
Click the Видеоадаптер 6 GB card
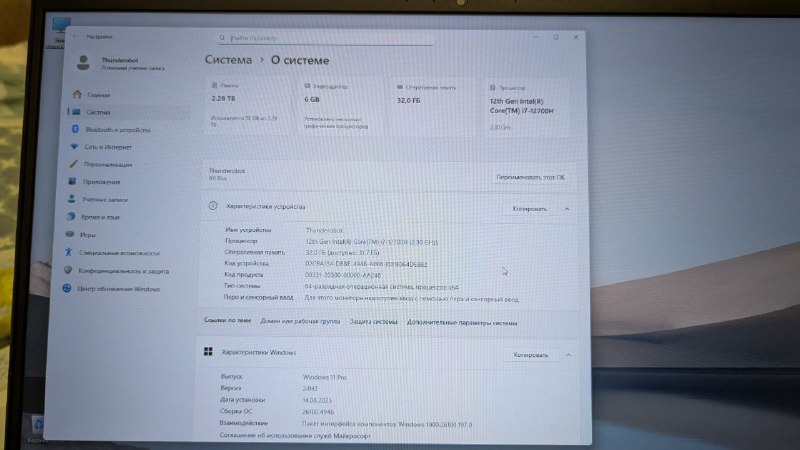(341, 107)
